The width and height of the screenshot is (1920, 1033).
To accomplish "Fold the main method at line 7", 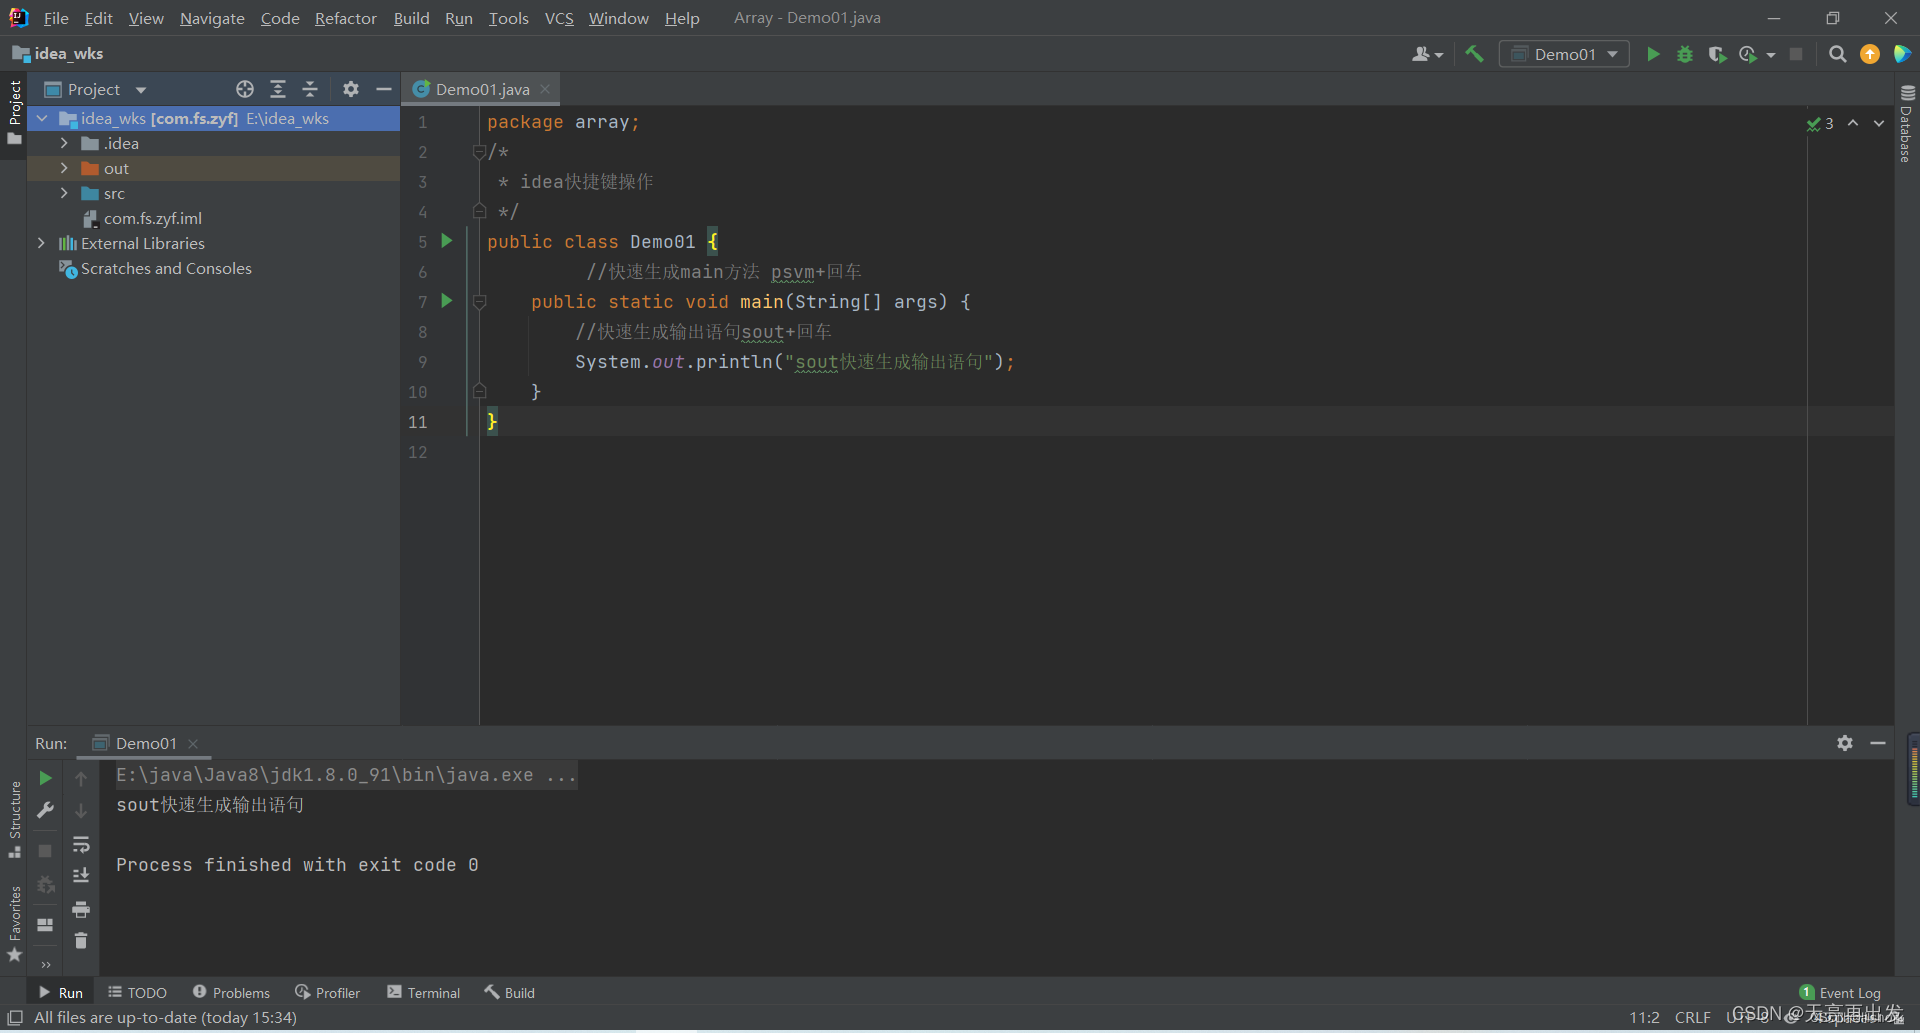I will [479, 302].
